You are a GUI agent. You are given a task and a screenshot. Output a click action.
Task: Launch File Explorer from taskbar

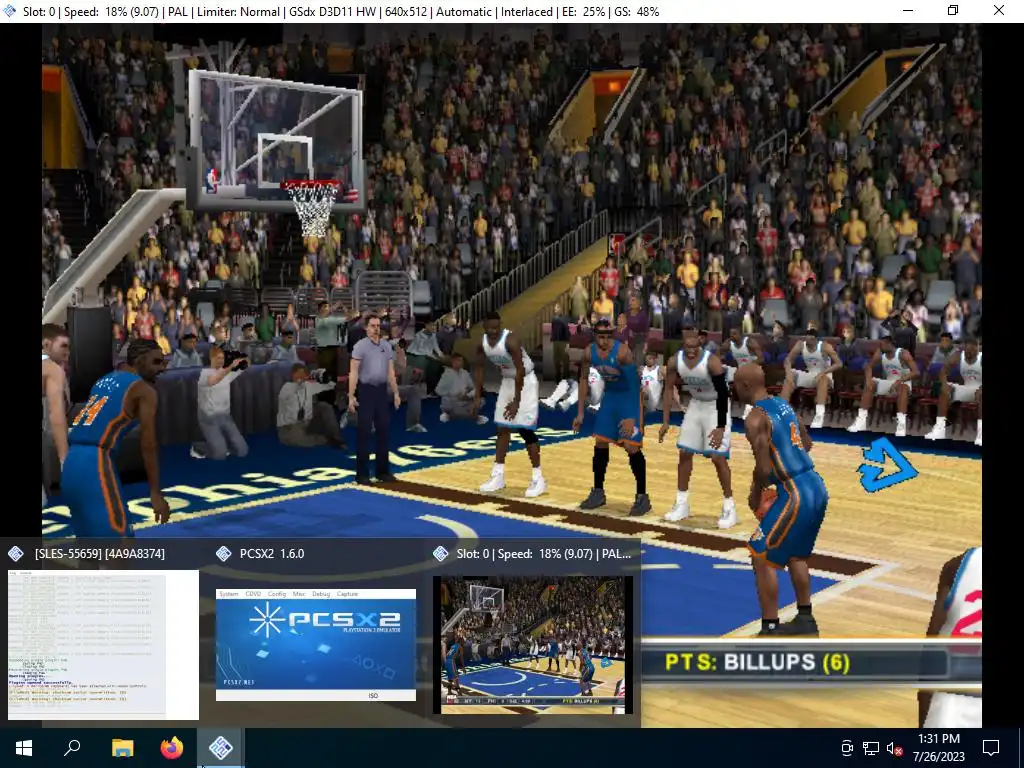pyautogui.click(x=122, y=748)
